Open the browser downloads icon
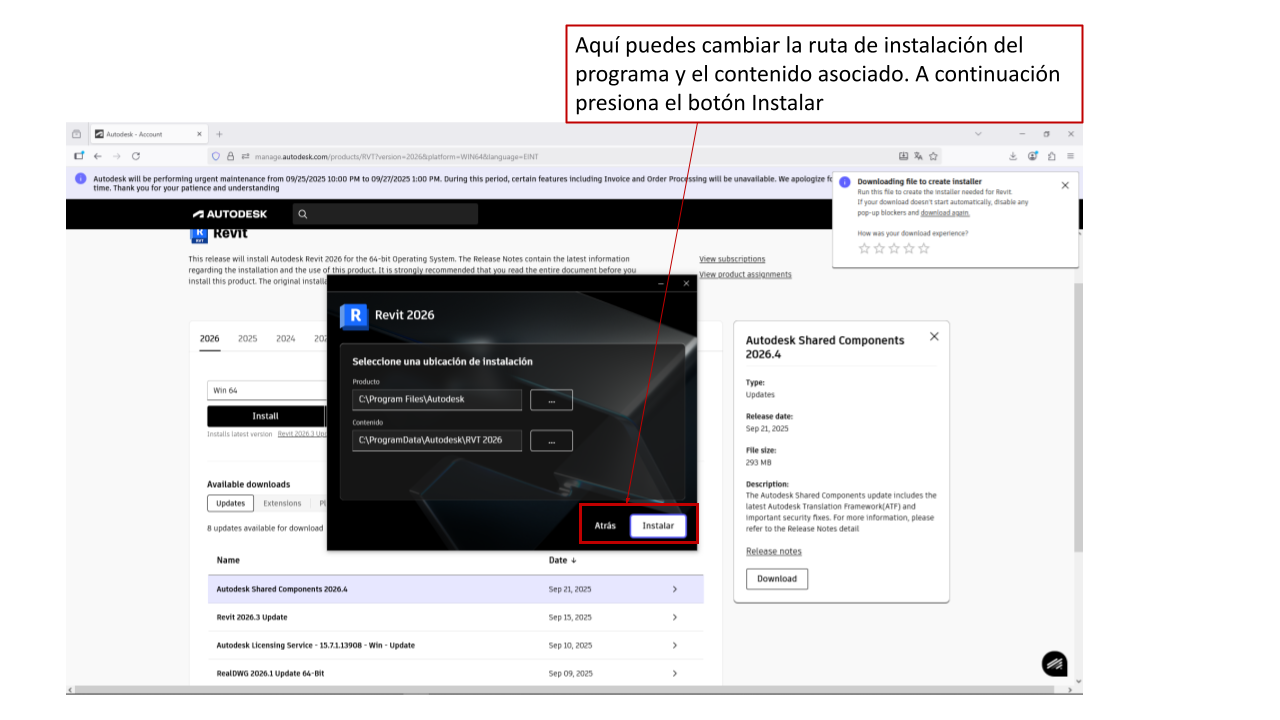 pos(1013,156)
